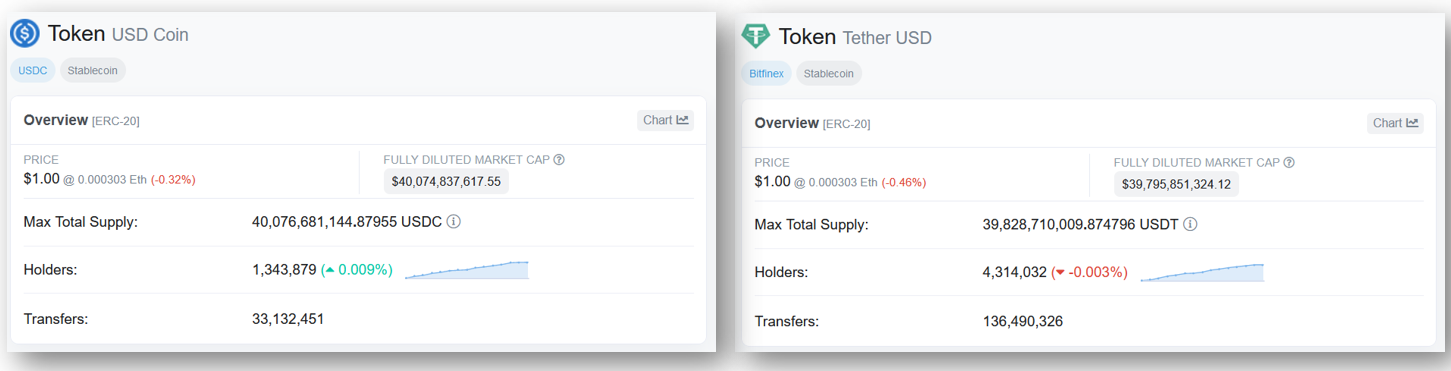Click the USD Coin token logo

(x=24, y=34)
